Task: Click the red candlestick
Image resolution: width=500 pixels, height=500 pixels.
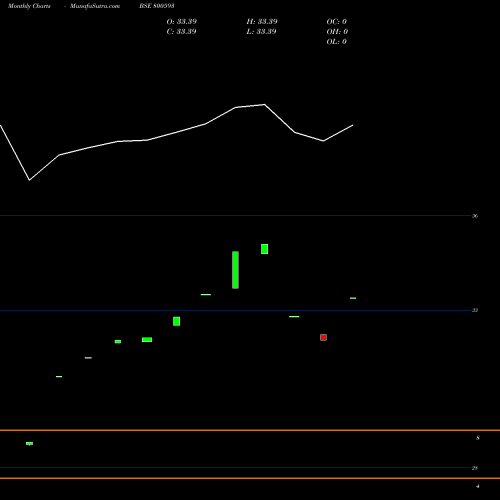Action: pyautogui.click(x=323, y=337)
